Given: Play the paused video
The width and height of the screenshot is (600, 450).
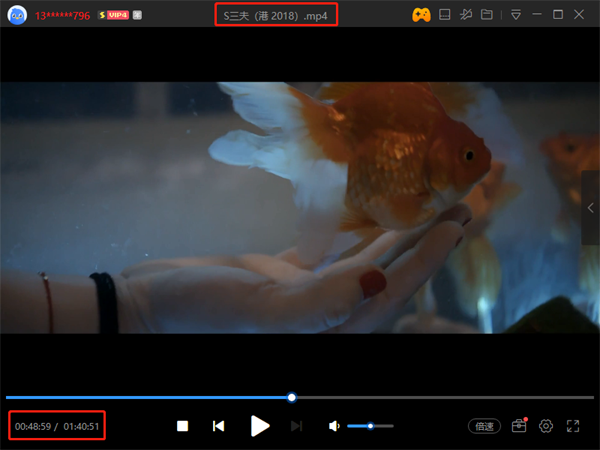Looking at the screenshot, I should click(260, 426).
